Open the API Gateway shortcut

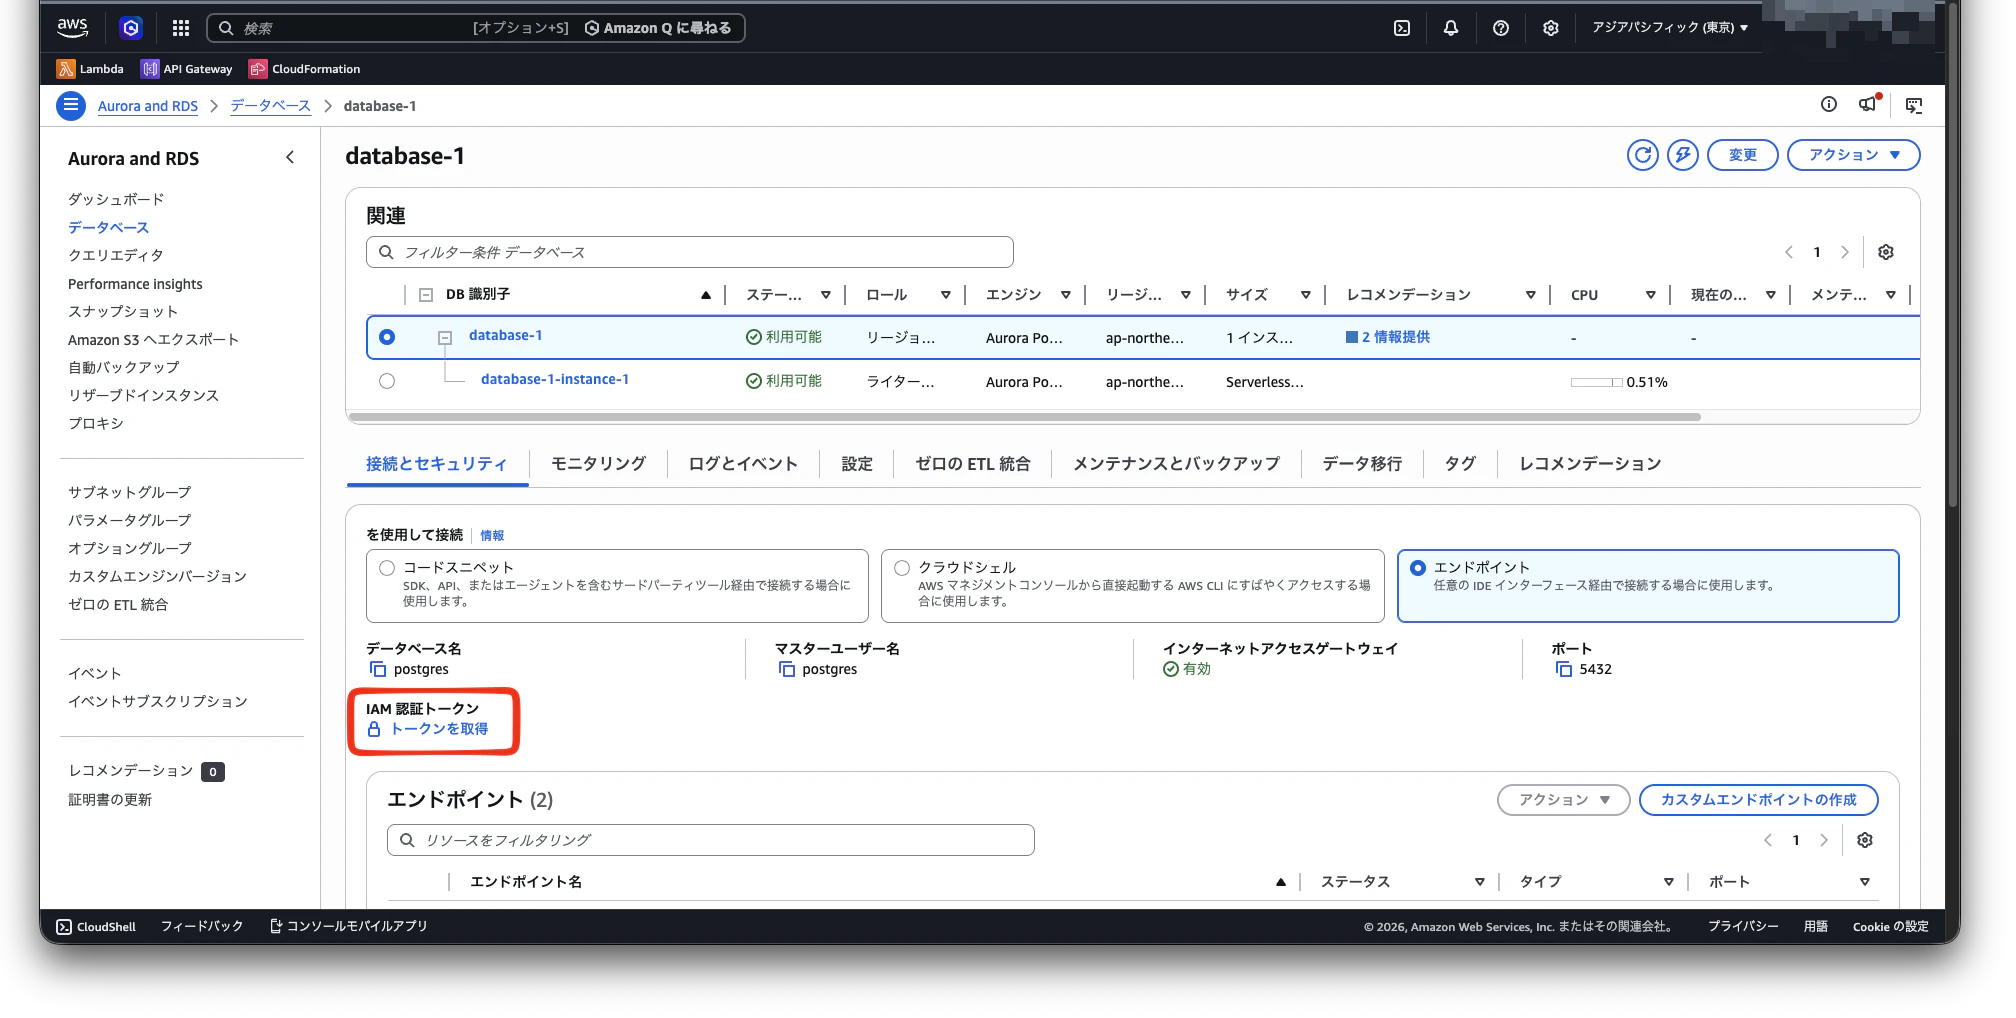(x=188, y=69)
